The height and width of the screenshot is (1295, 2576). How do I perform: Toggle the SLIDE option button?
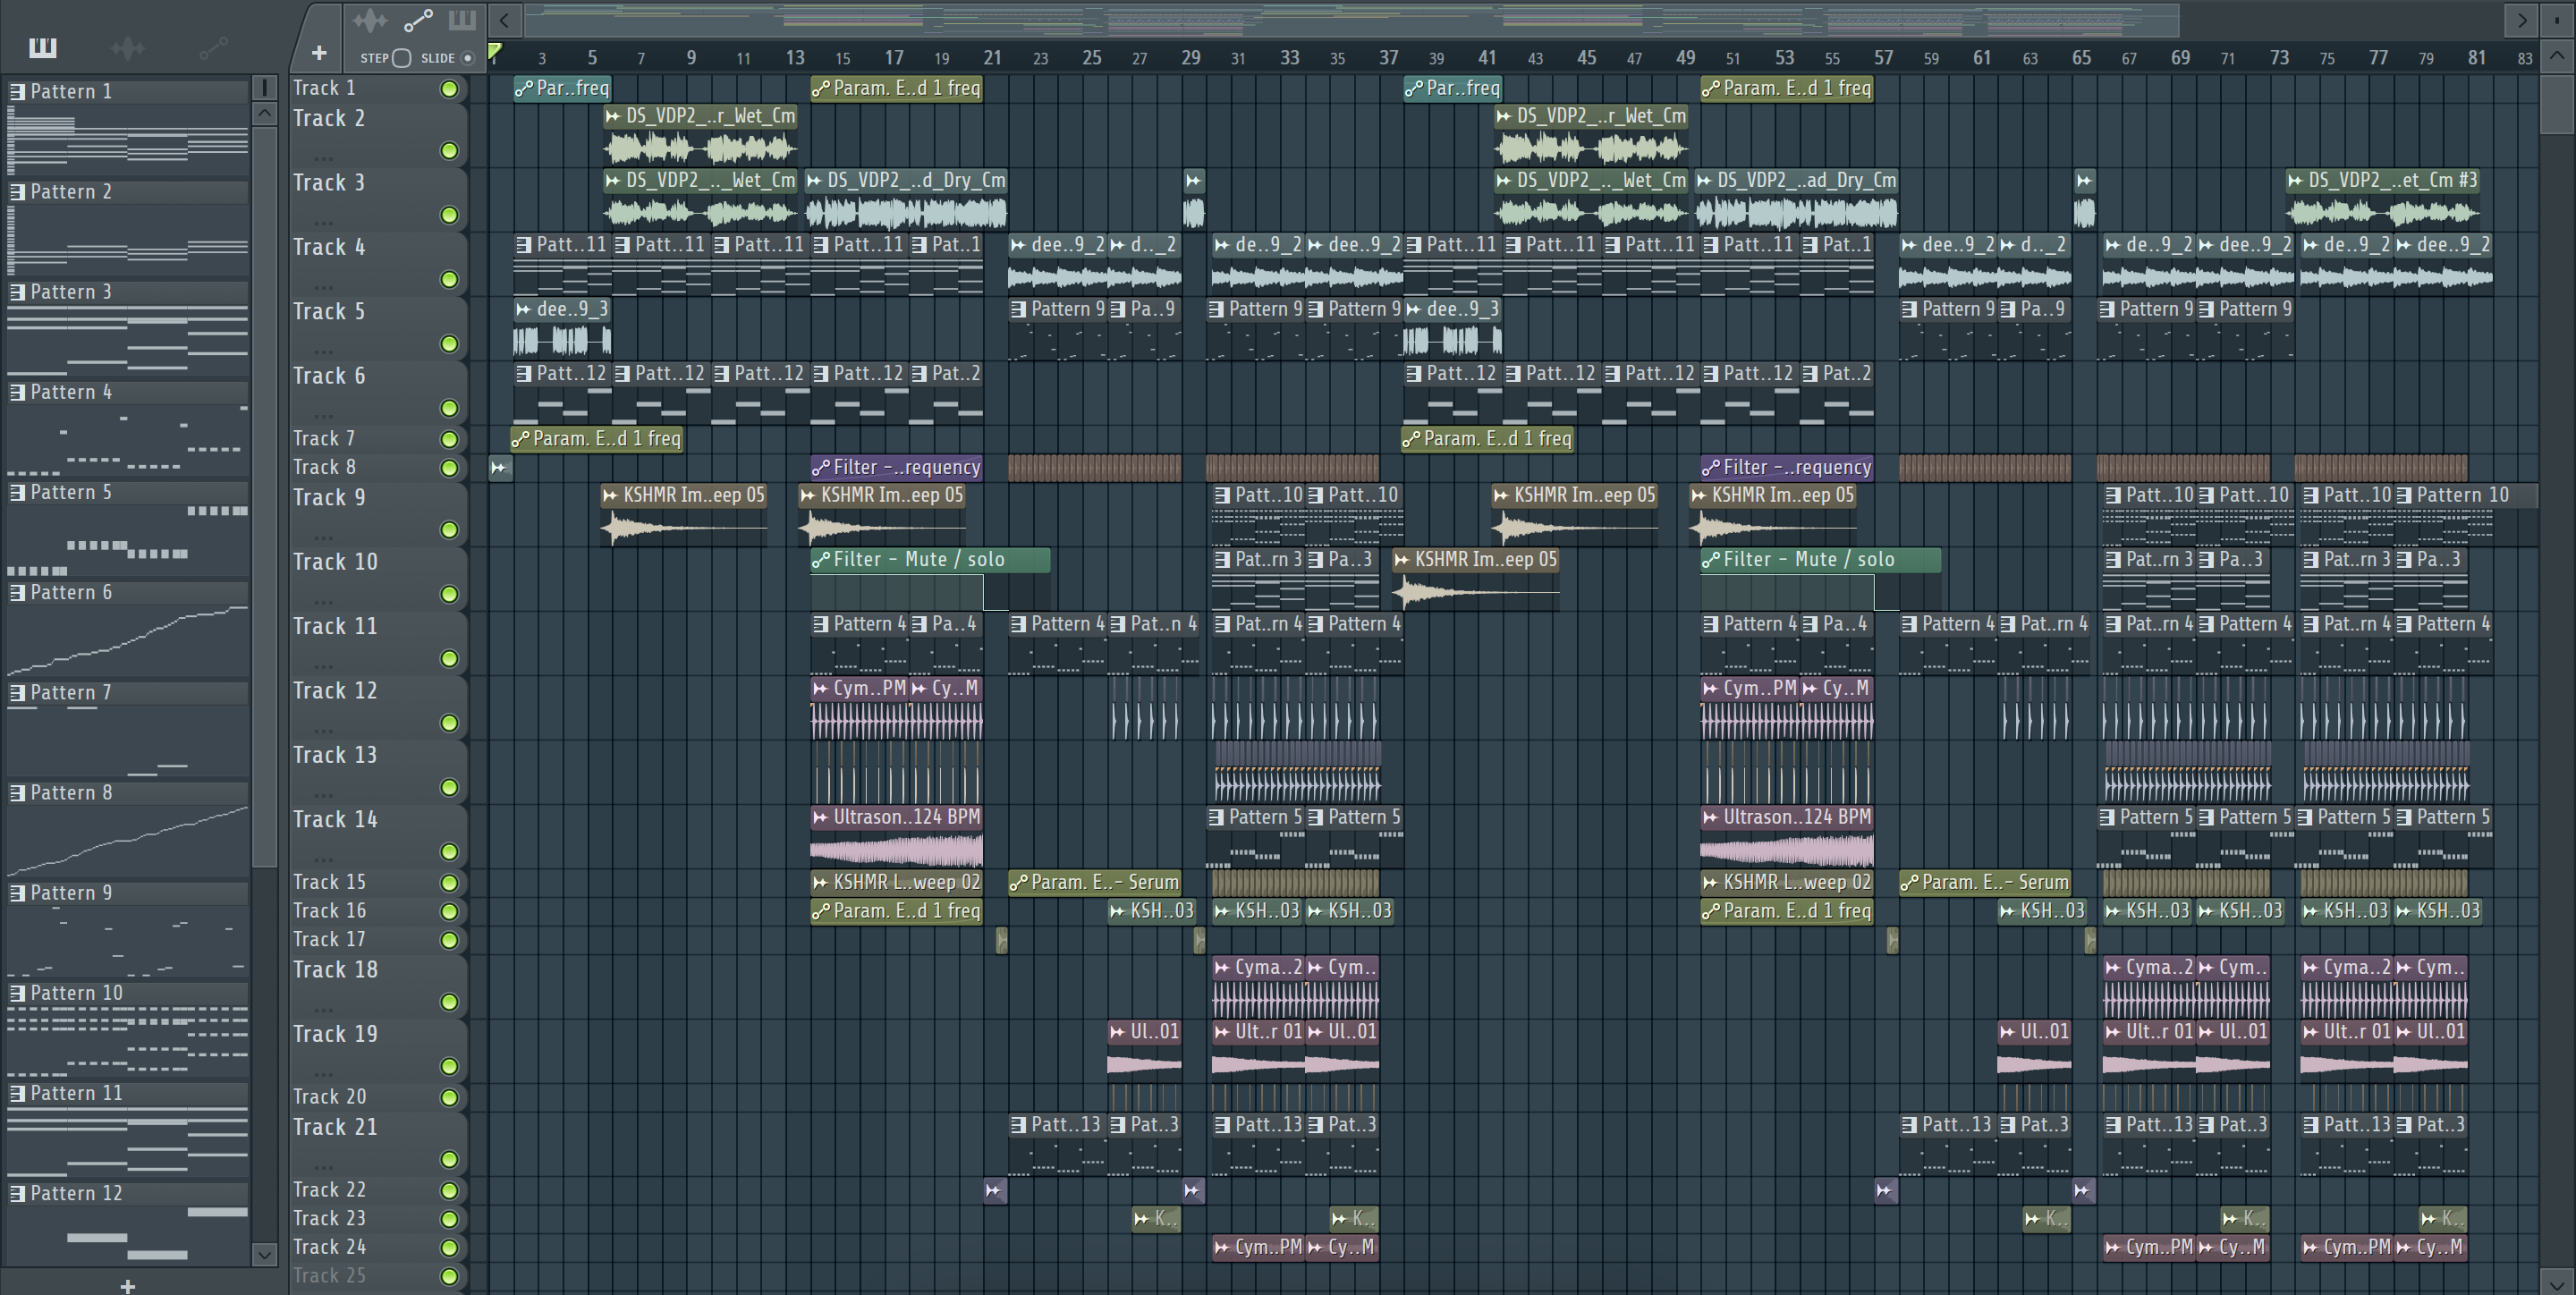467,58
